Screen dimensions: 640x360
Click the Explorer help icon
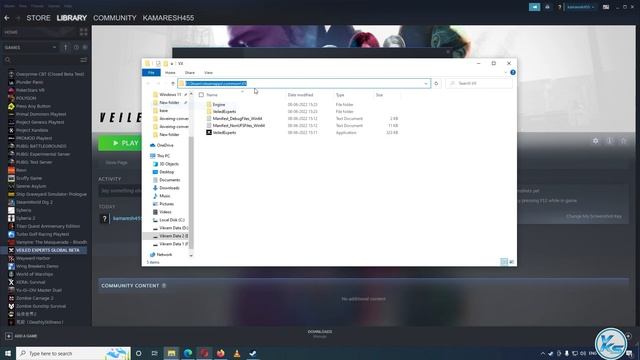513,72
